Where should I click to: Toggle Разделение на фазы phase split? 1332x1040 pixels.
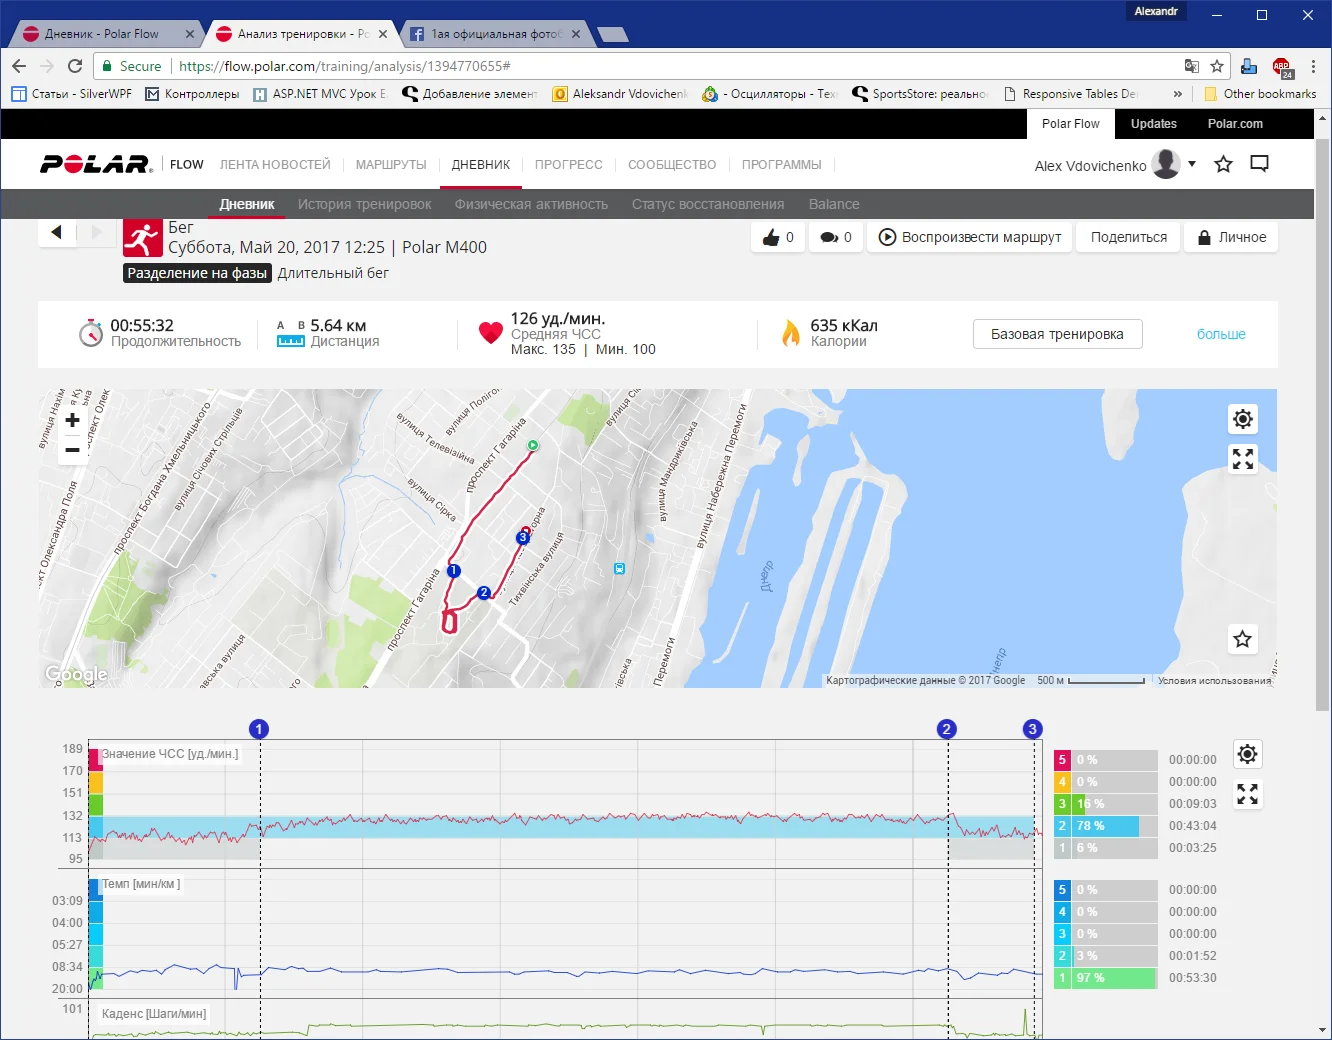197,273
